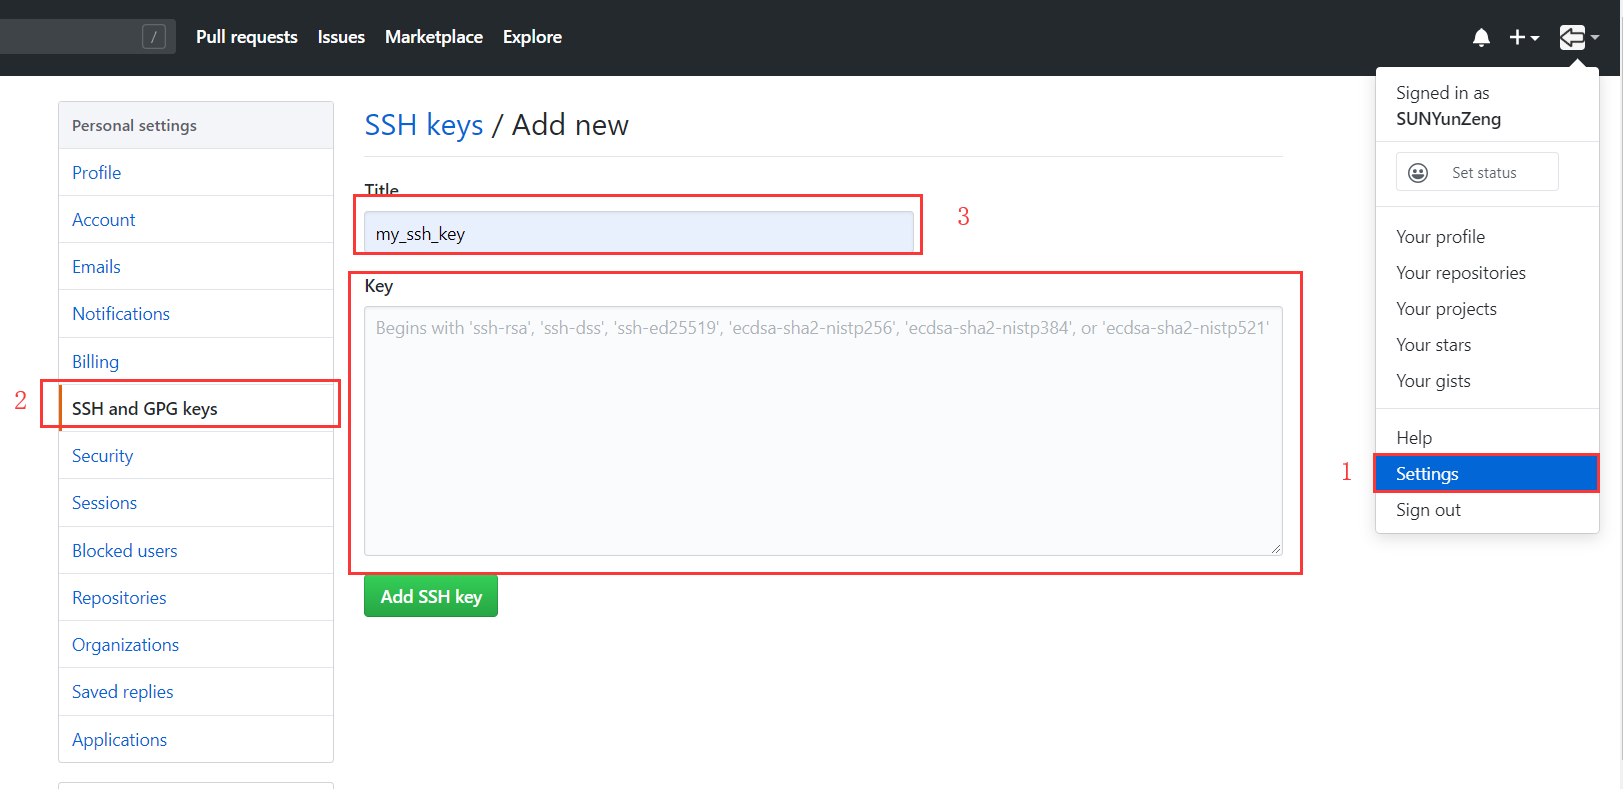Click the slash search shortcut icon
The height and width of the screenshot is (789, 1623).
(154, 37)
